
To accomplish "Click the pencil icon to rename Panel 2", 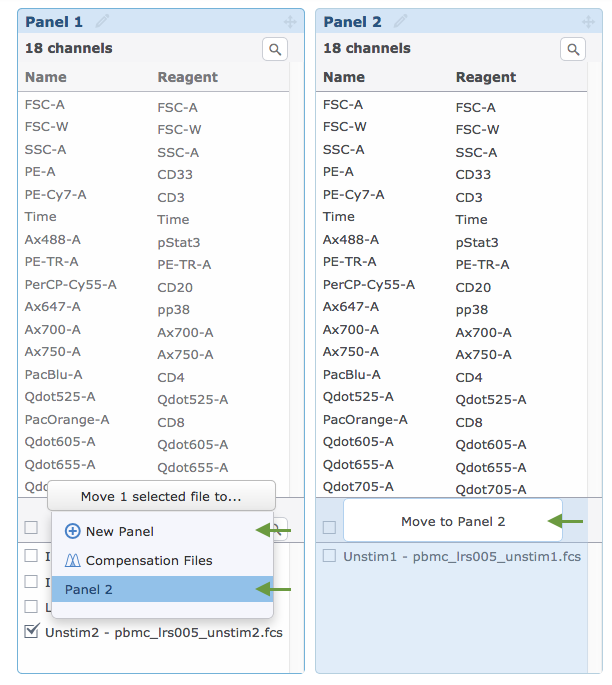I will [x=400, y=21].
